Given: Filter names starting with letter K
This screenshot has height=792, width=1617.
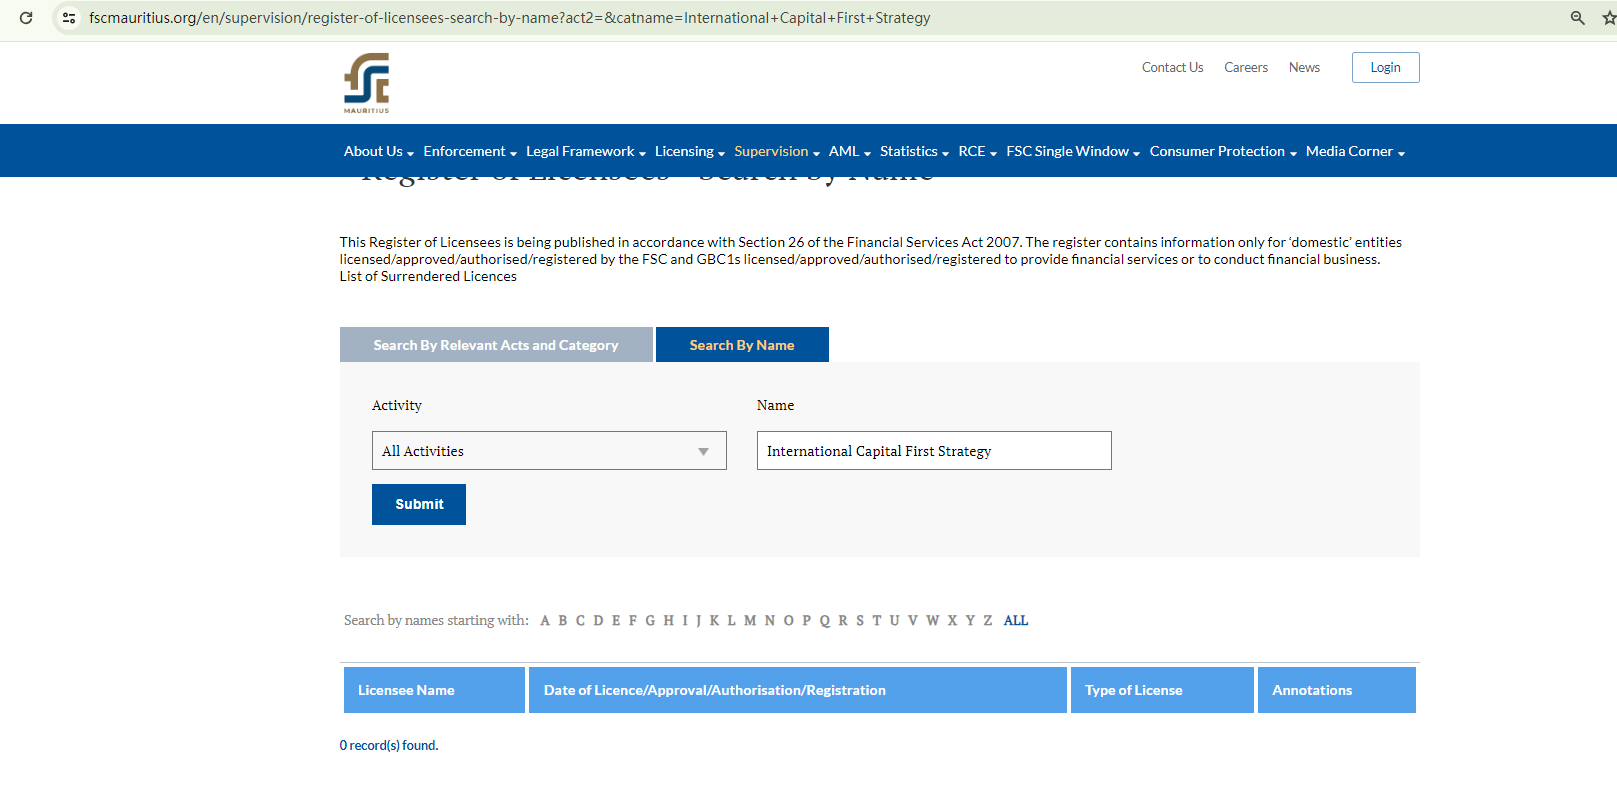Looking at the screenshot, I should click(714, 620).
